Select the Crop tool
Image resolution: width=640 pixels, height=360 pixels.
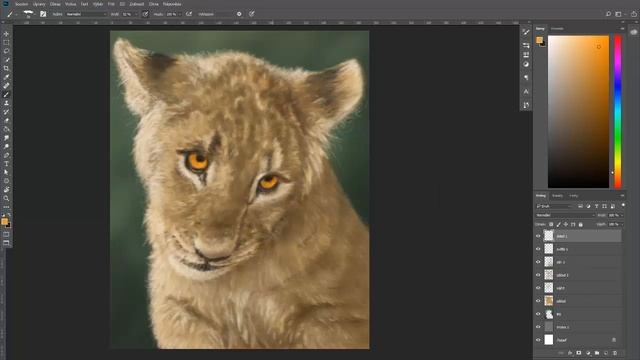coord(6,69)
